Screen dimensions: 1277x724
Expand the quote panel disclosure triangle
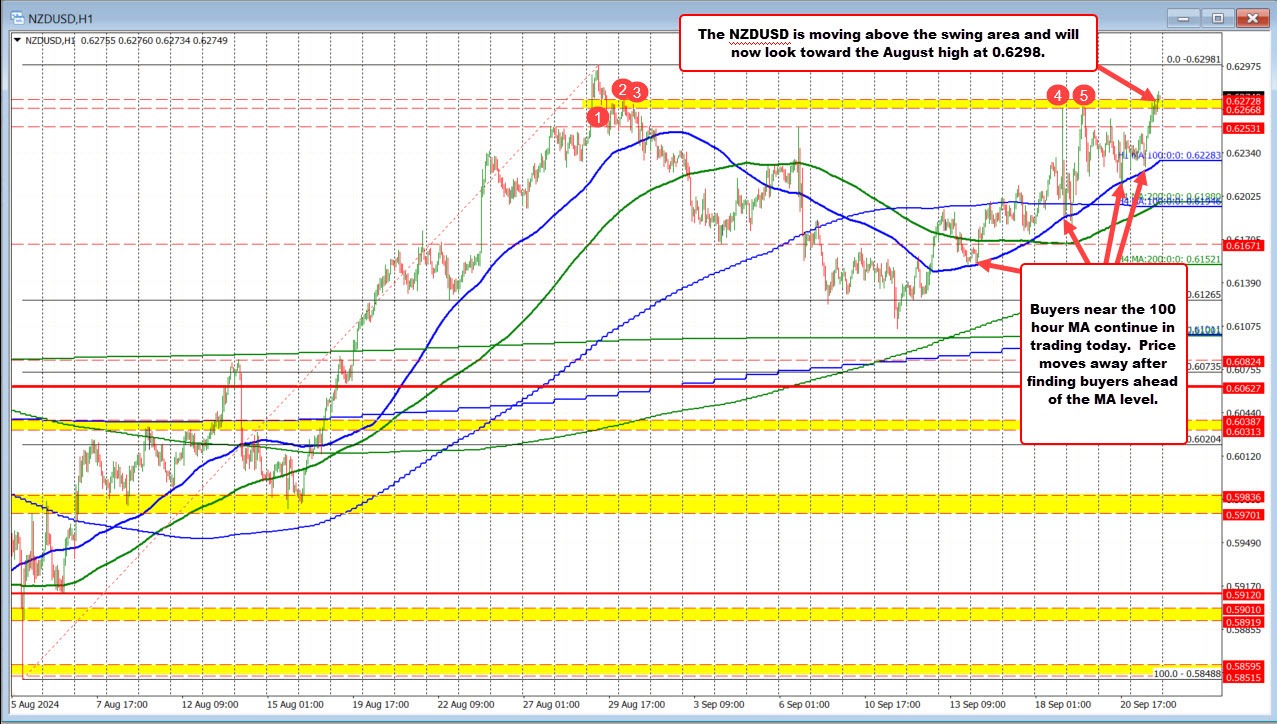point(17,39)
